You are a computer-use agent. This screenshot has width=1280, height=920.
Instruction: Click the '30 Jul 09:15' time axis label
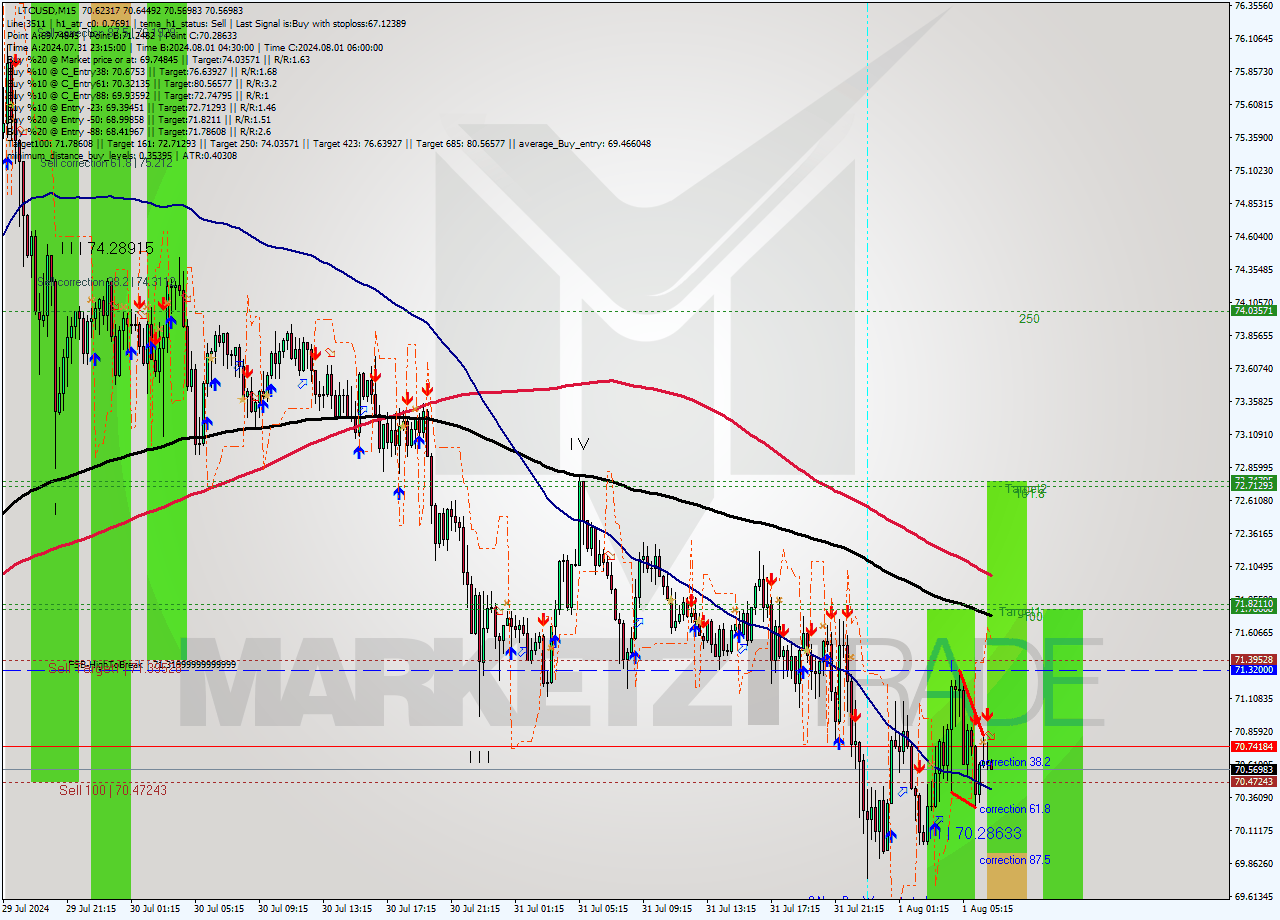(x=283, y=909)
